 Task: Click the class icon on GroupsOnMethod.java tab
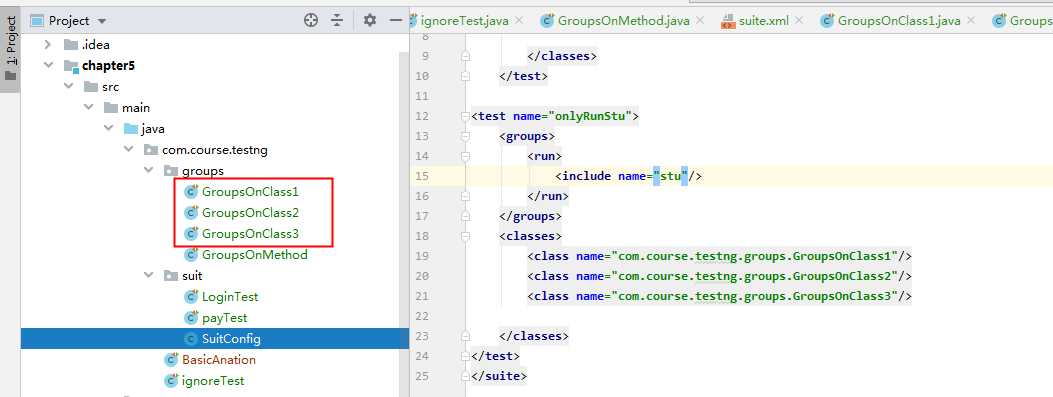[547, 21]
